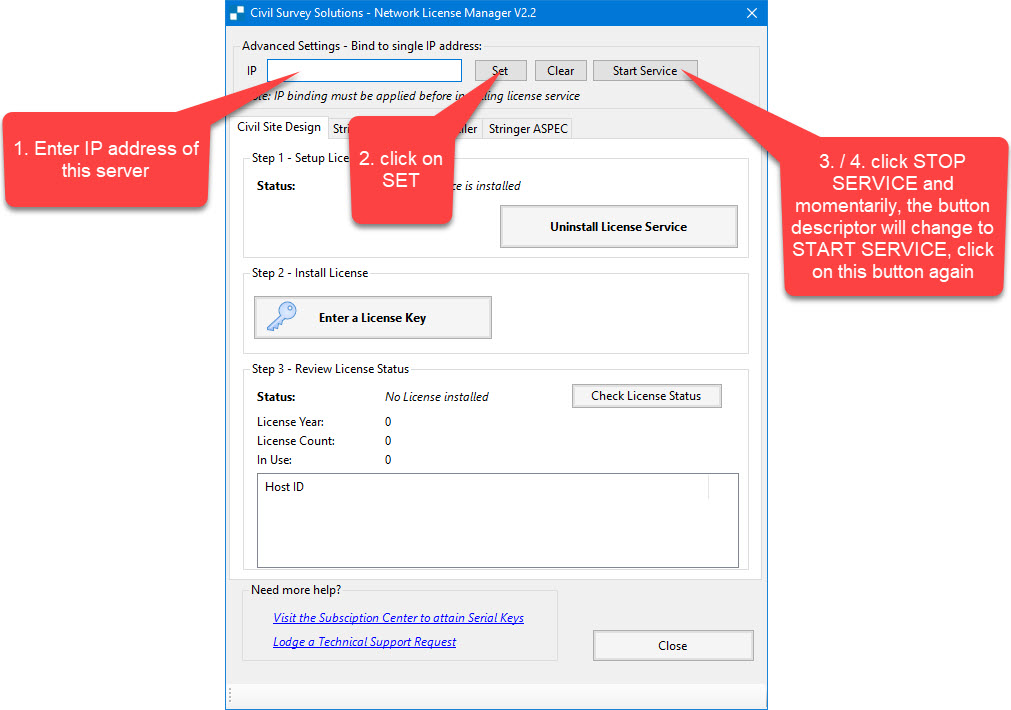Click the Host ID column header
1011x710 pixels.
point(285,487)
